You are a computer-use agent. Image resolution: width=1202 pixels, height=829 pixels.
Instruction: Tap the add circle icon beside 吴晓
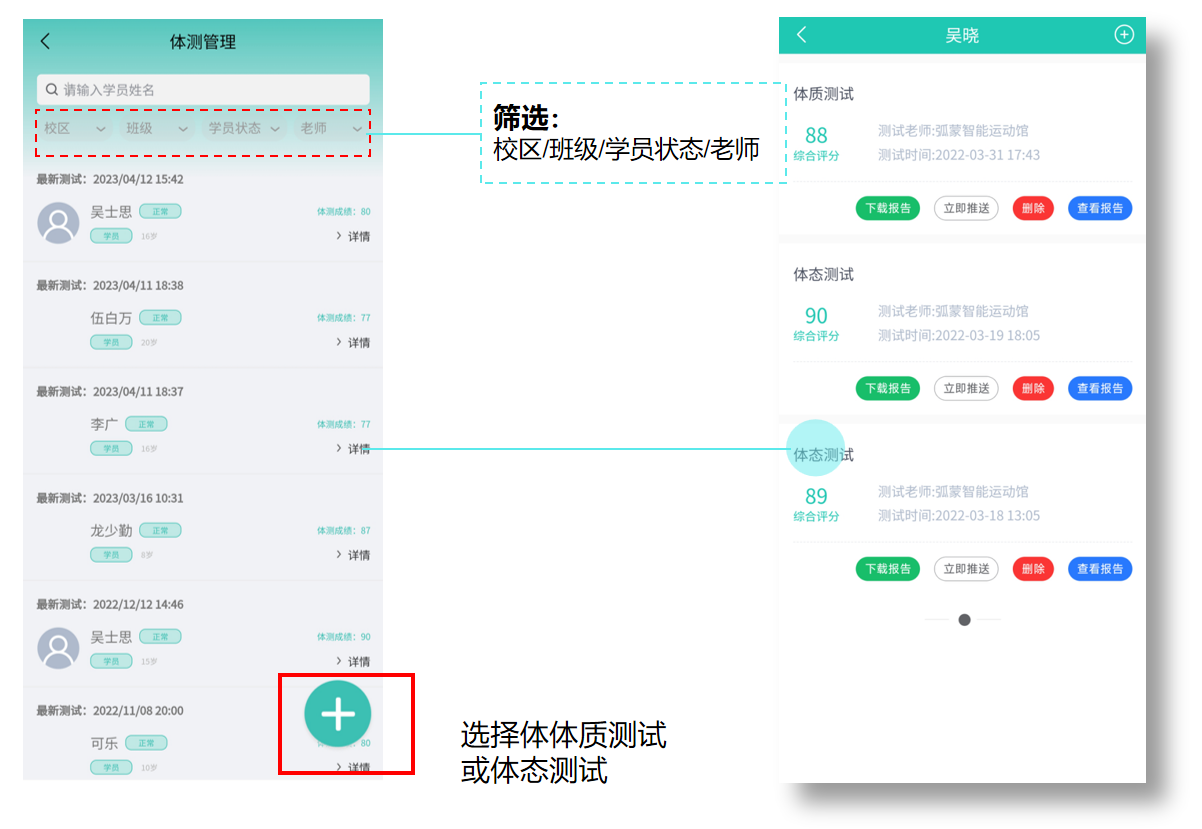tap(1124, 35)
